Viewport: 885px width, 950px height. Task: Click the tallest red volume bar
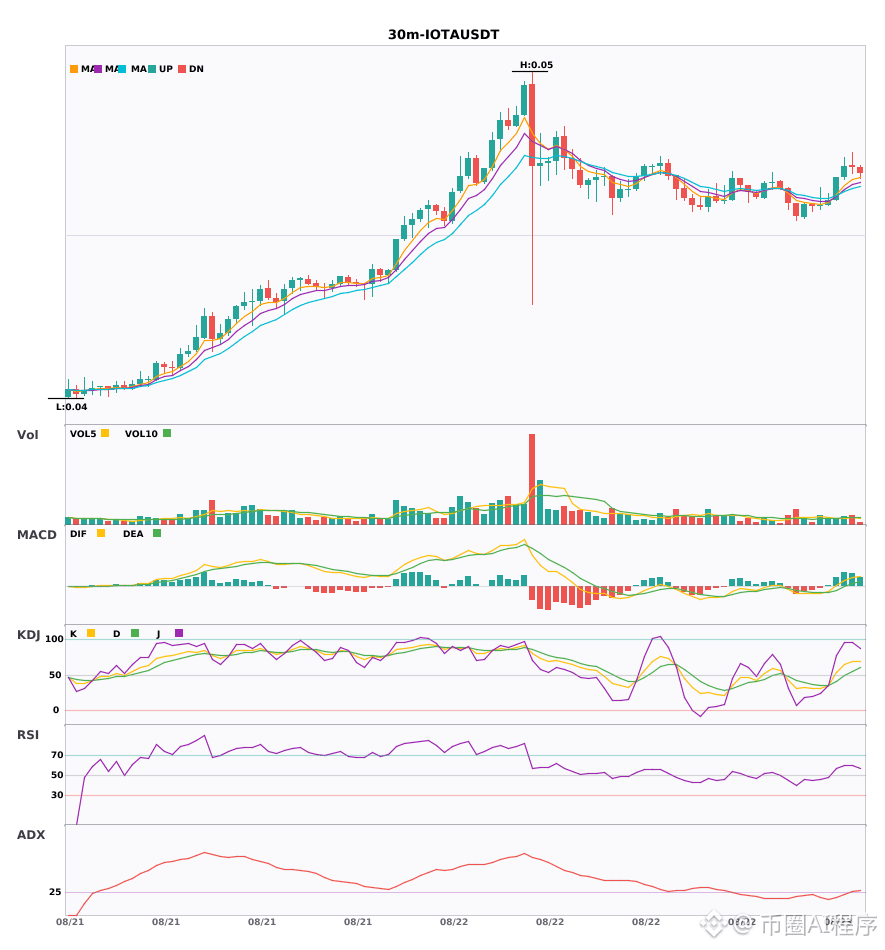pyautogui.click(x=532, y=479)
